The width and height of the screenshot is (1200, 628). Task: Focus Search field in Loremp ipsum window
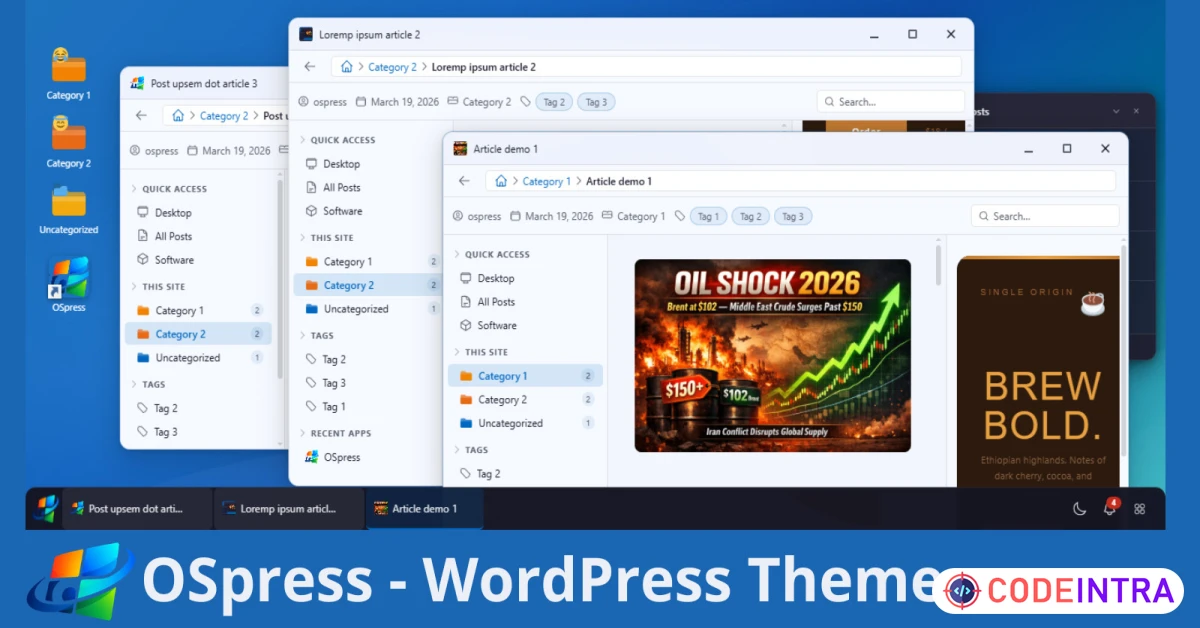click(890, 102)
